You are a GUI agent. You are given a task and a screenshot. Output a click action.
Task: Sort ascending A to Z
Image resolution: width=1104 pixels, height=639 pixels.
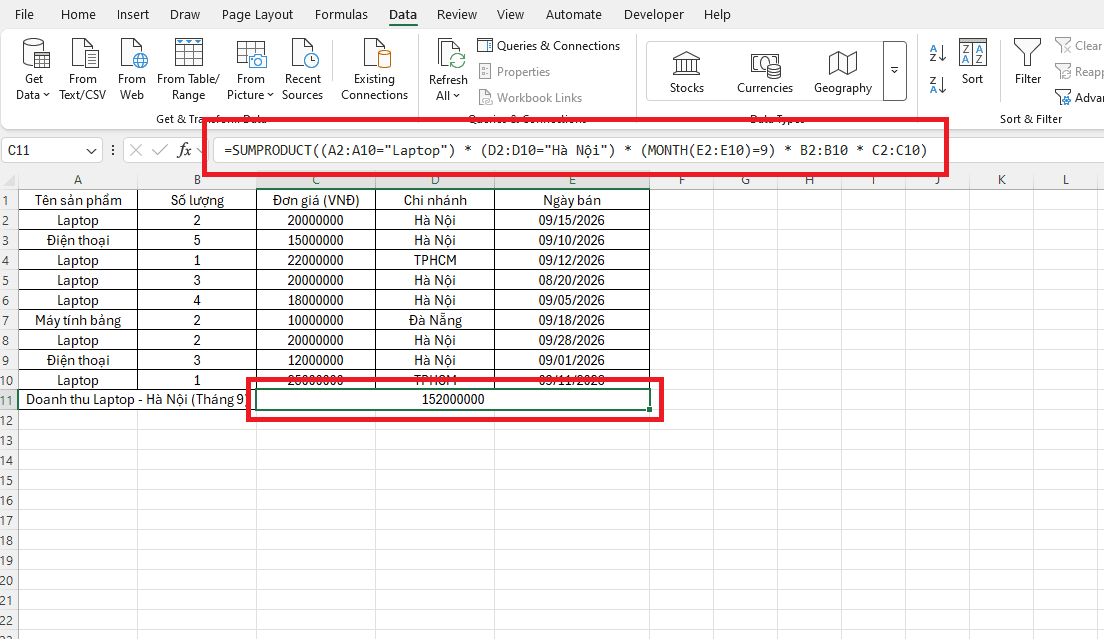(x=938, y=53)
